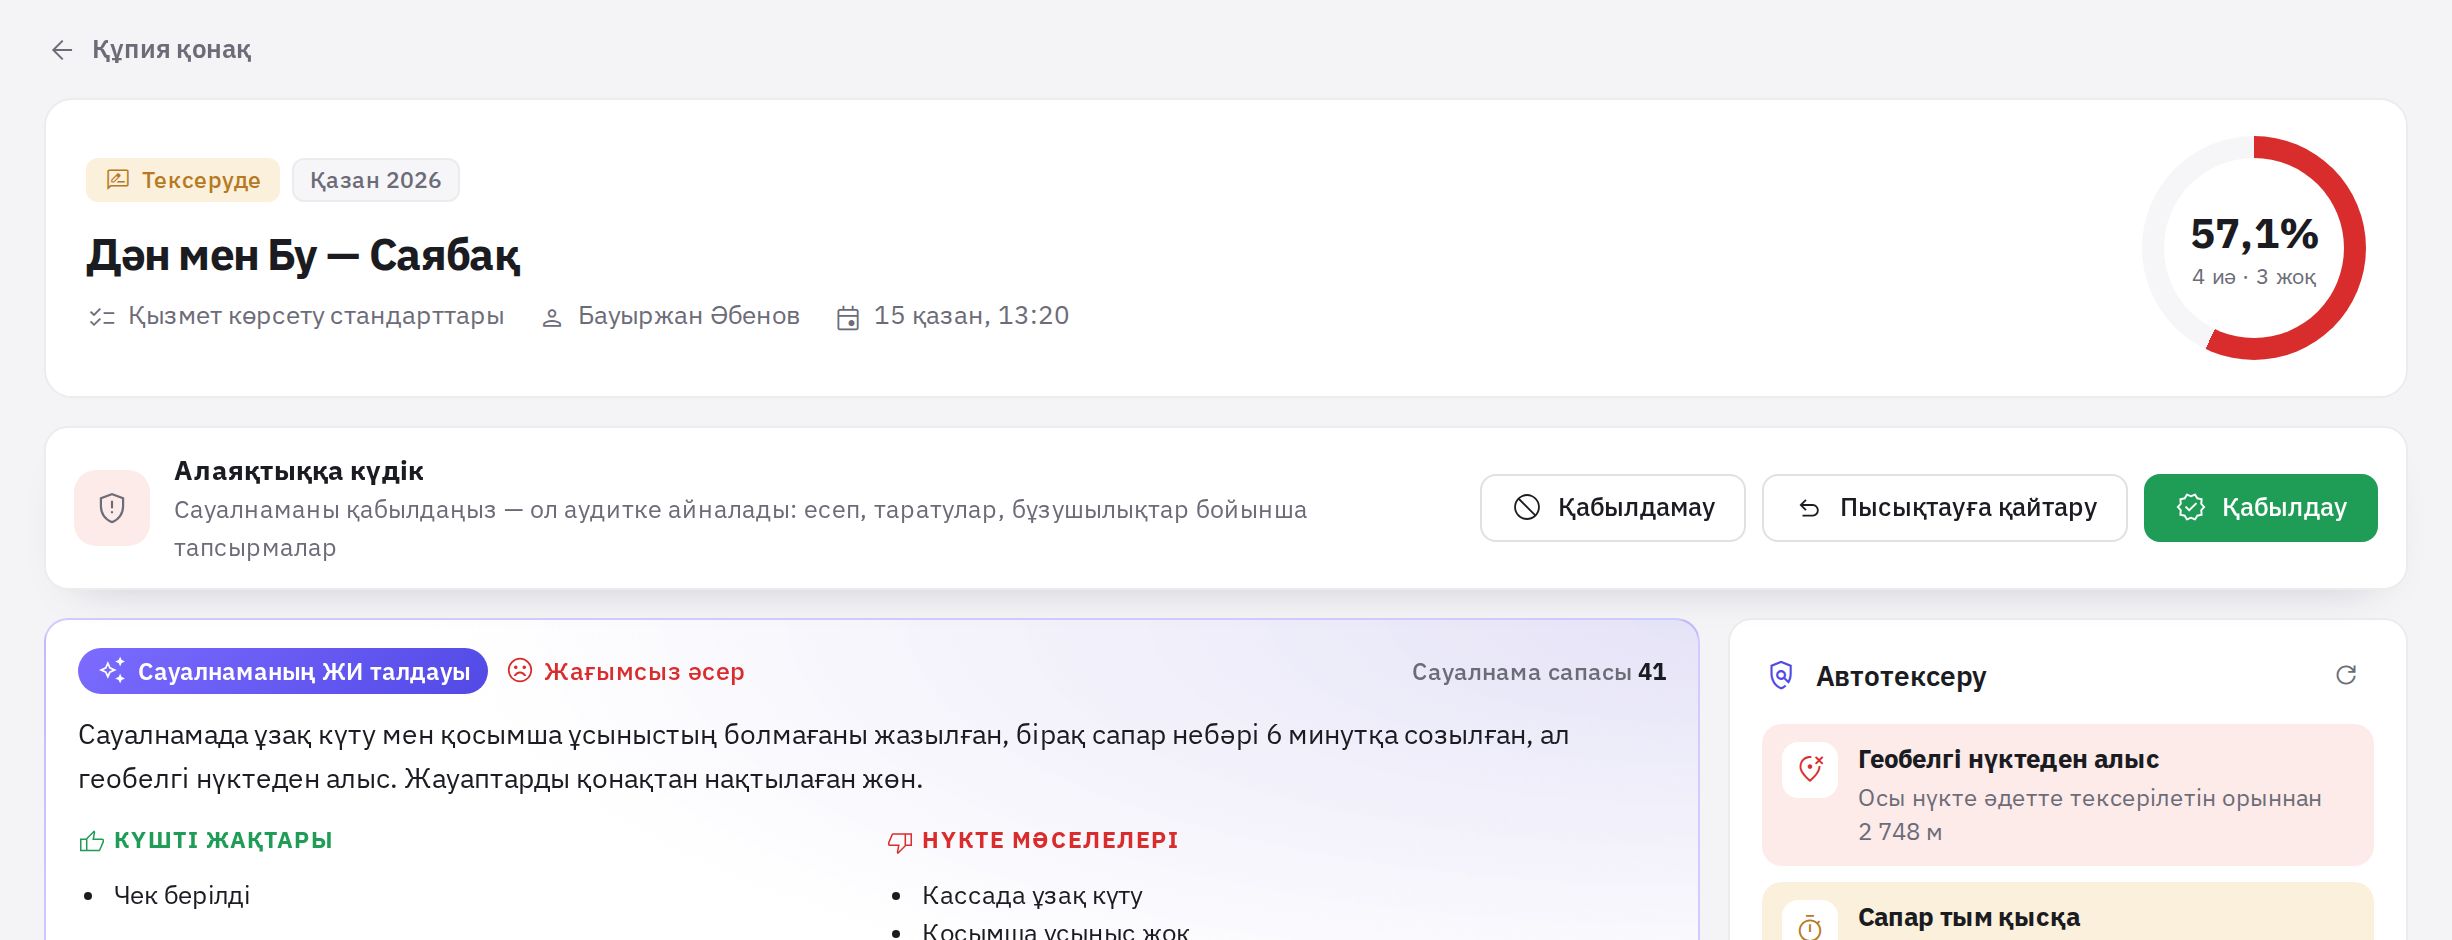Viewport: 2452px width, 940px height.
Task: Click the thumbs-down icon by НҮКТЕ МӘСЕЛЕЛЕРІ
Action: pyautogui.click(x=900, y=842)
